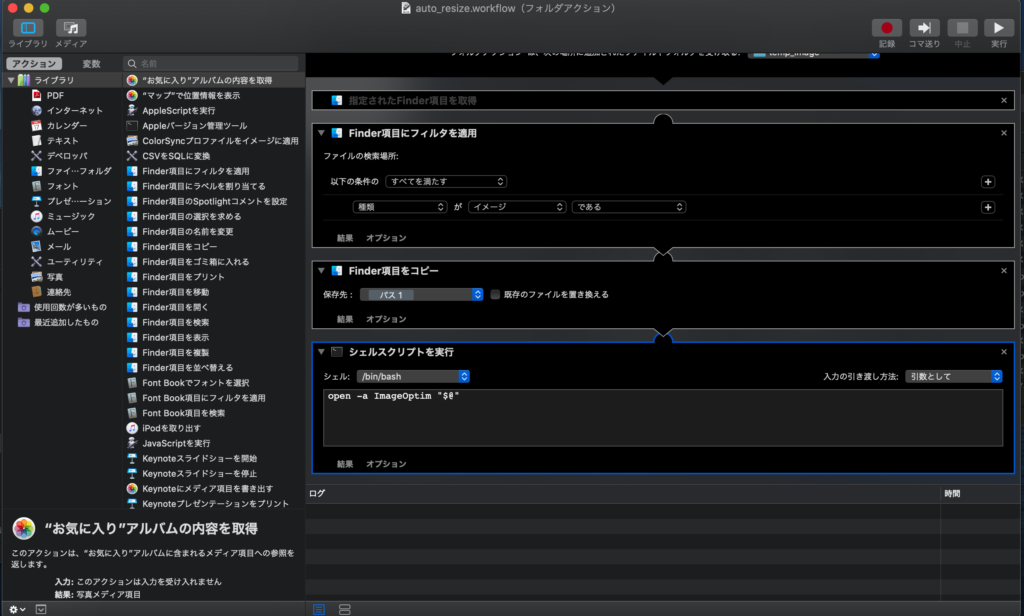1024x616 pixels.
Task: Open the Media browser button
Action: click(x=71, y=28)
